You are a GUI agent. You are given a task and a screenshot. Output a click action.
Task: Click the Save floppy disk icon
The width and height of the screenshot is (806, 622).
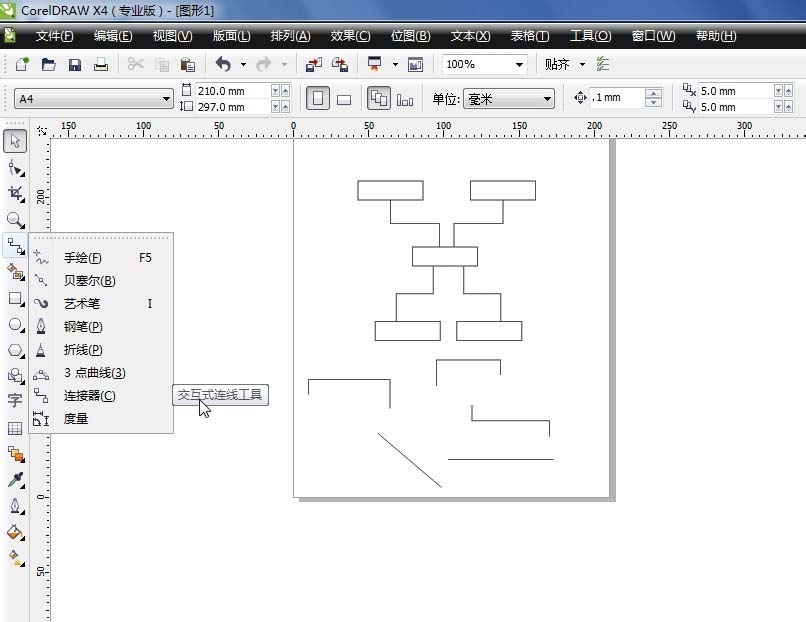coord(75,65)
